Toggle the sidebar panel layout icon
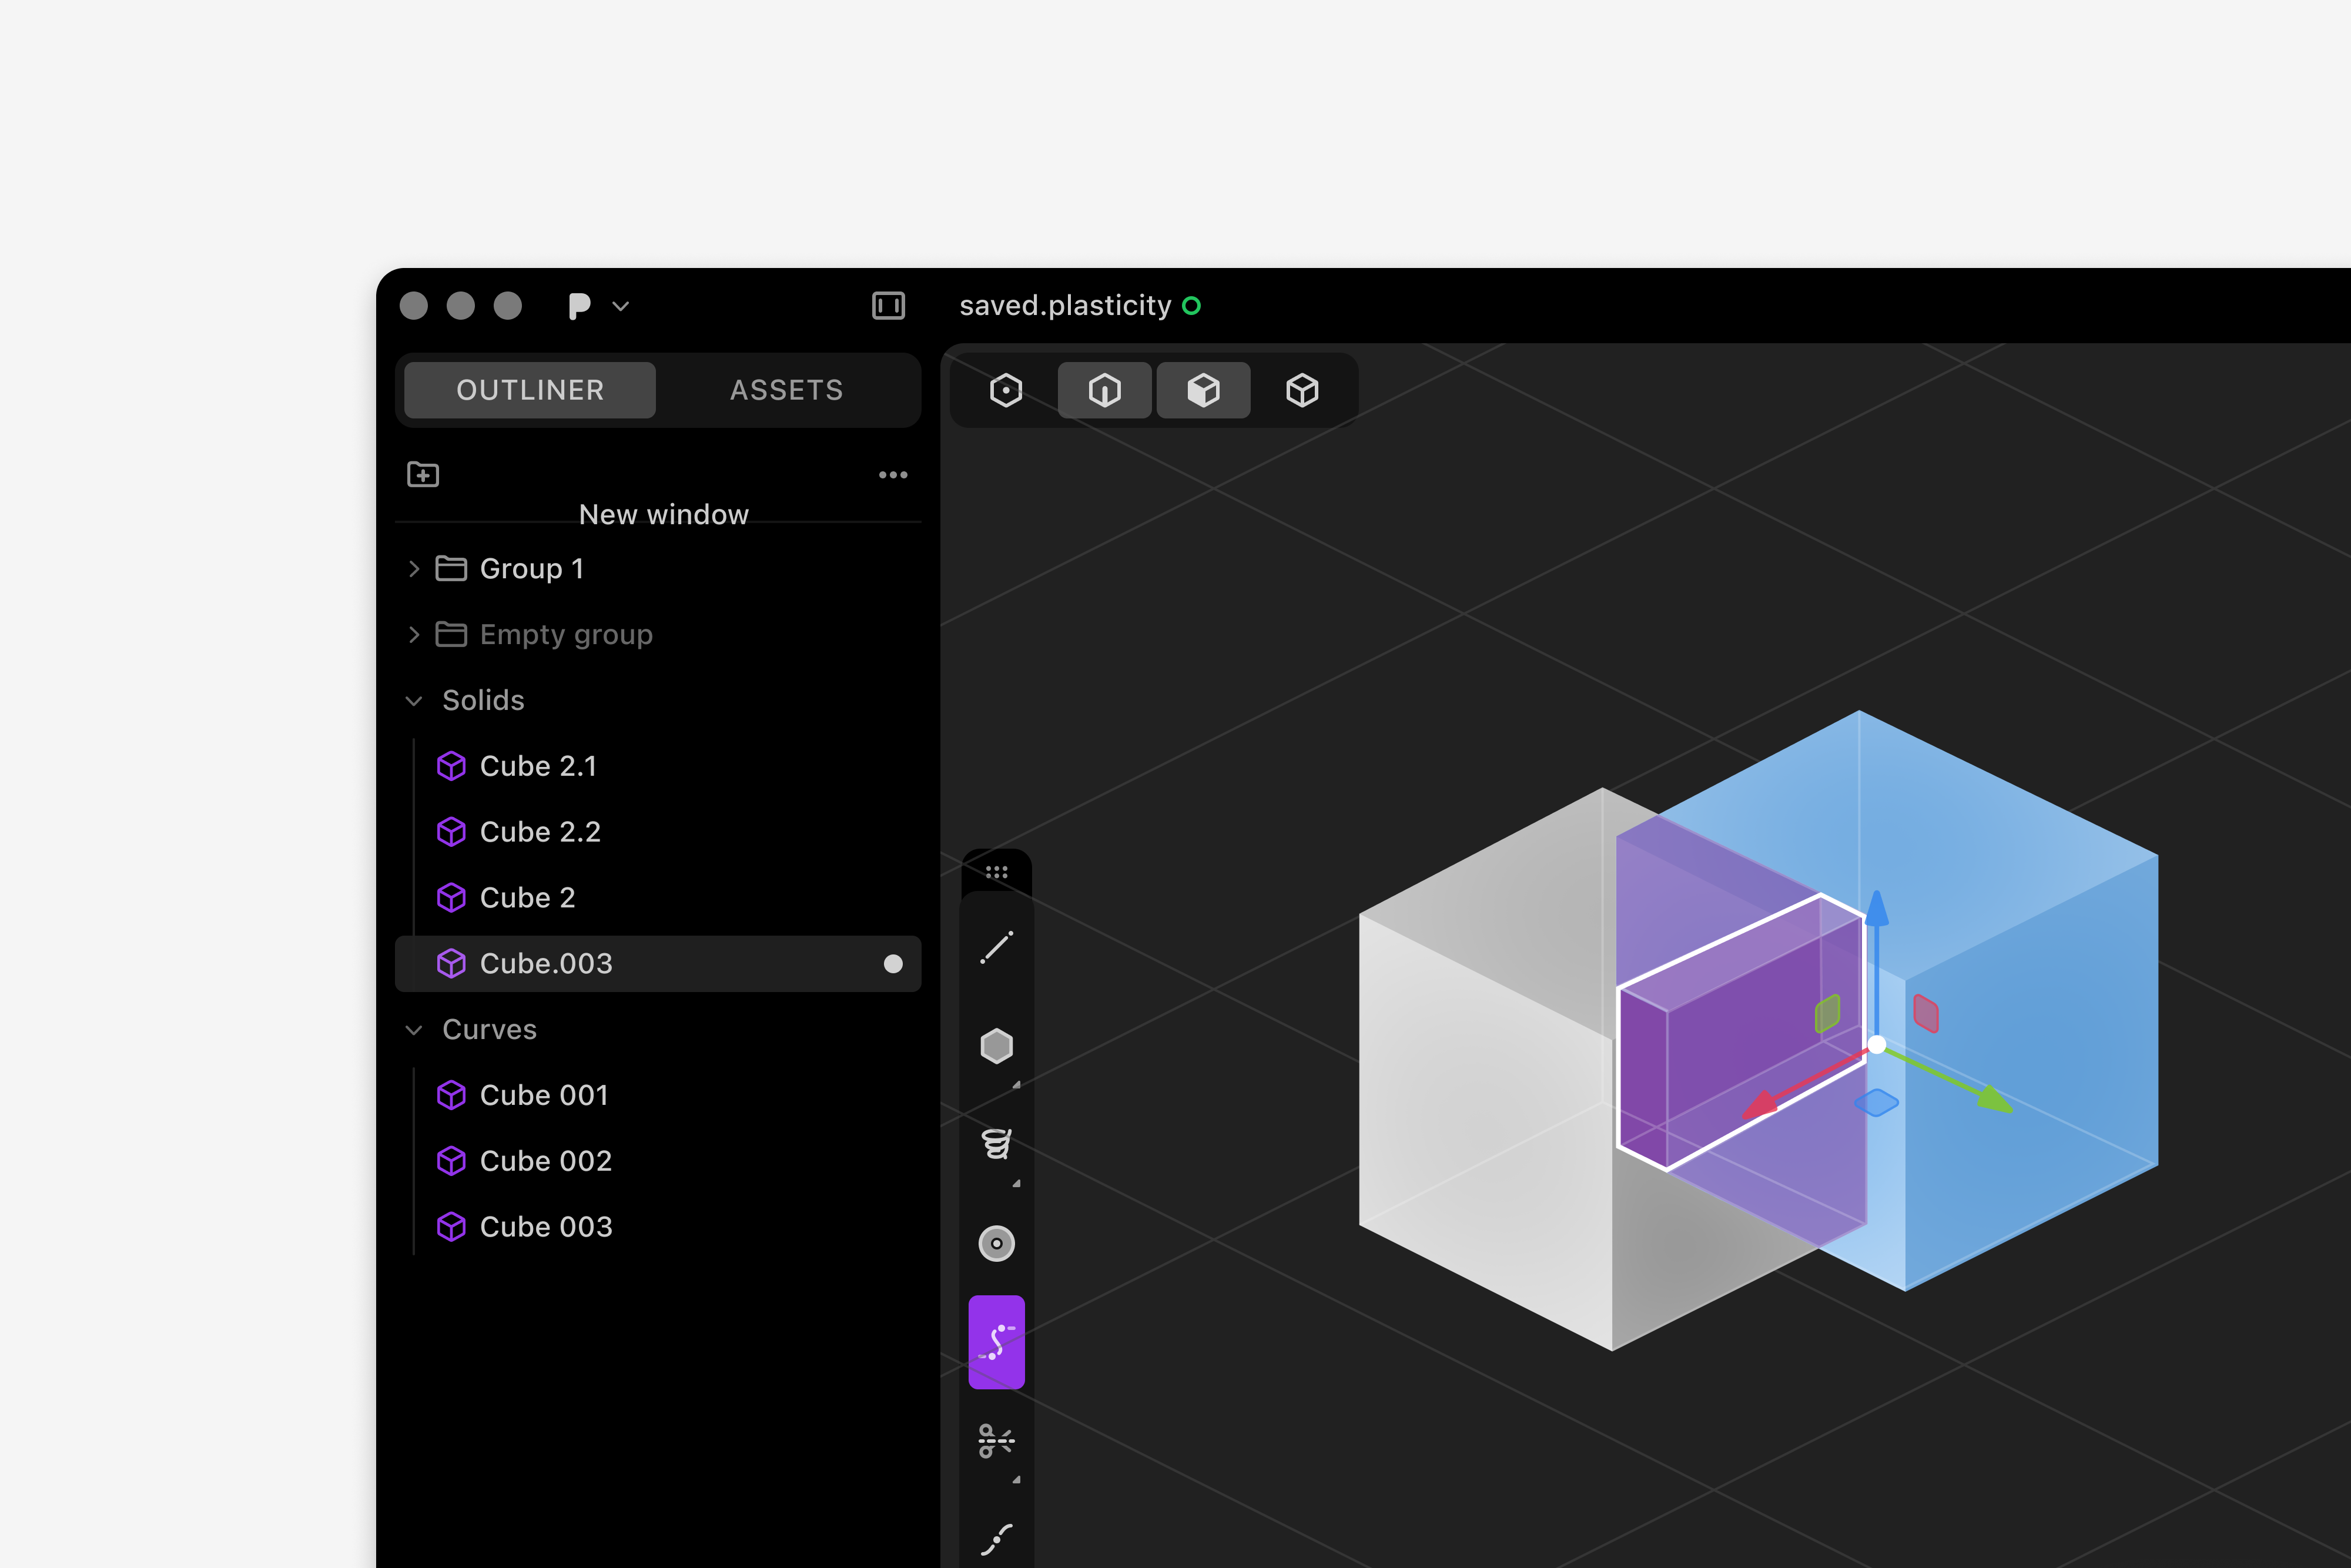 888,305
